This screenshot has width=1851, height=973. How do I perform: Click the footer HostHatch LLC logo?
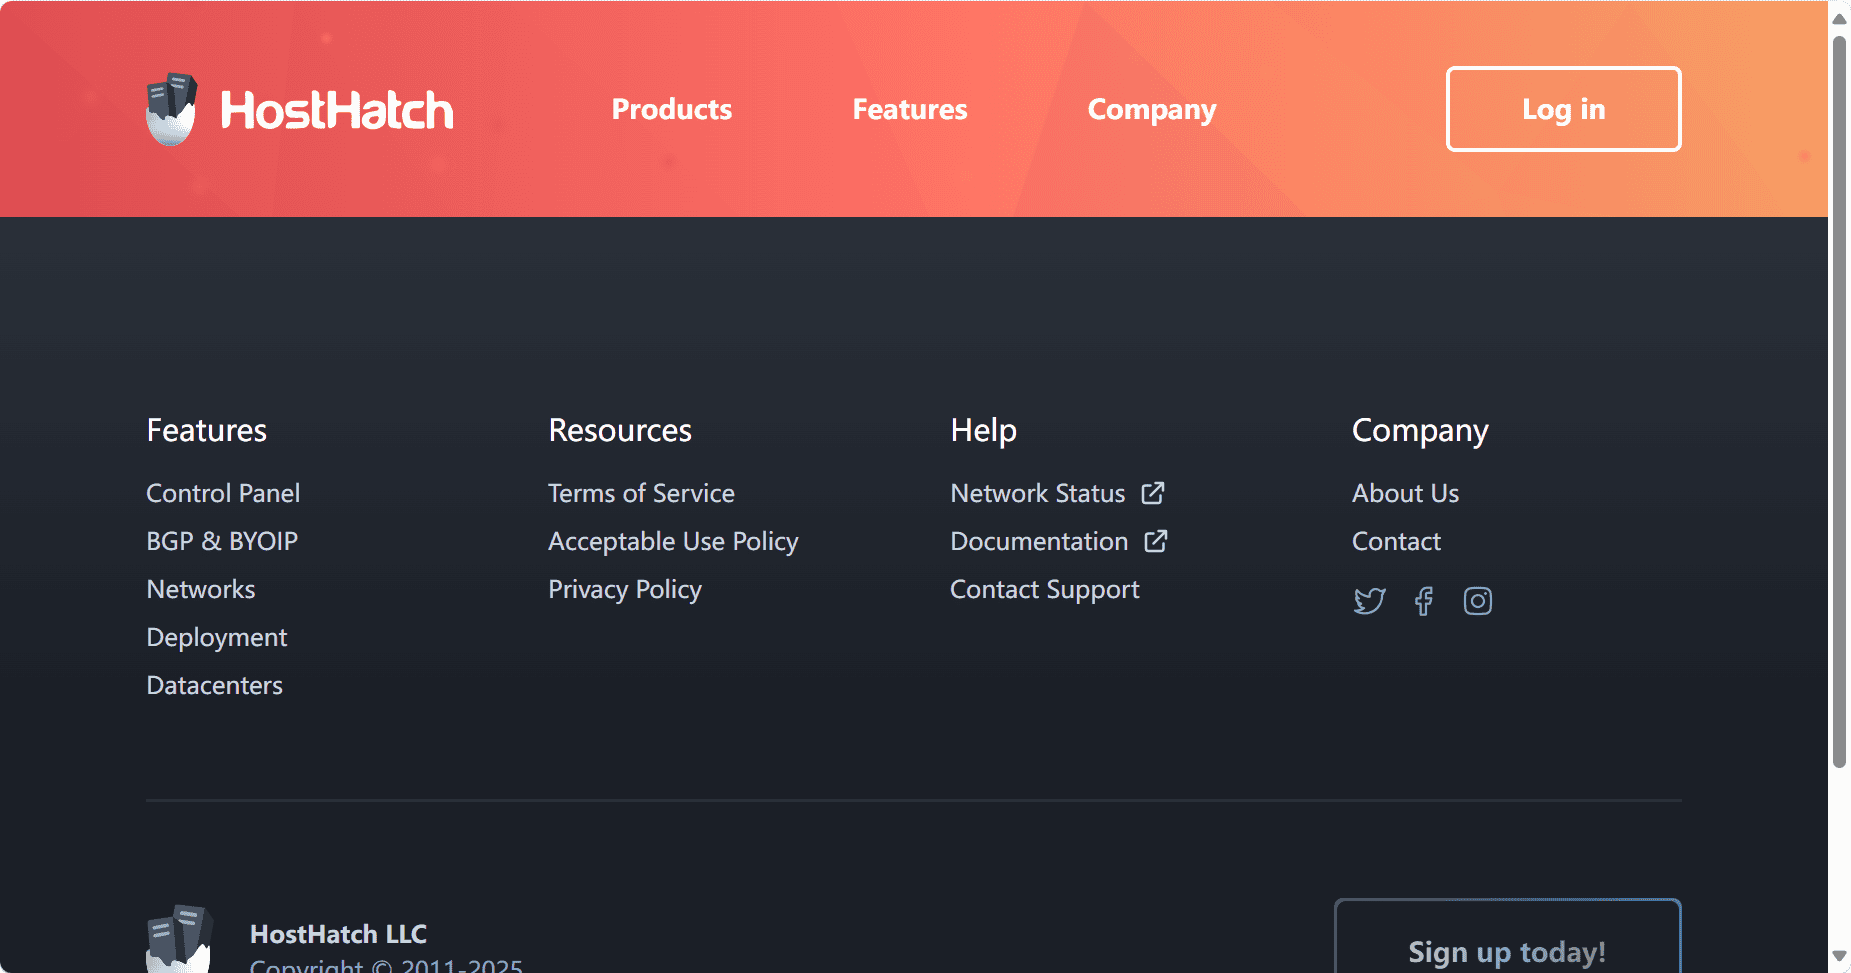(x=179, y=940)
